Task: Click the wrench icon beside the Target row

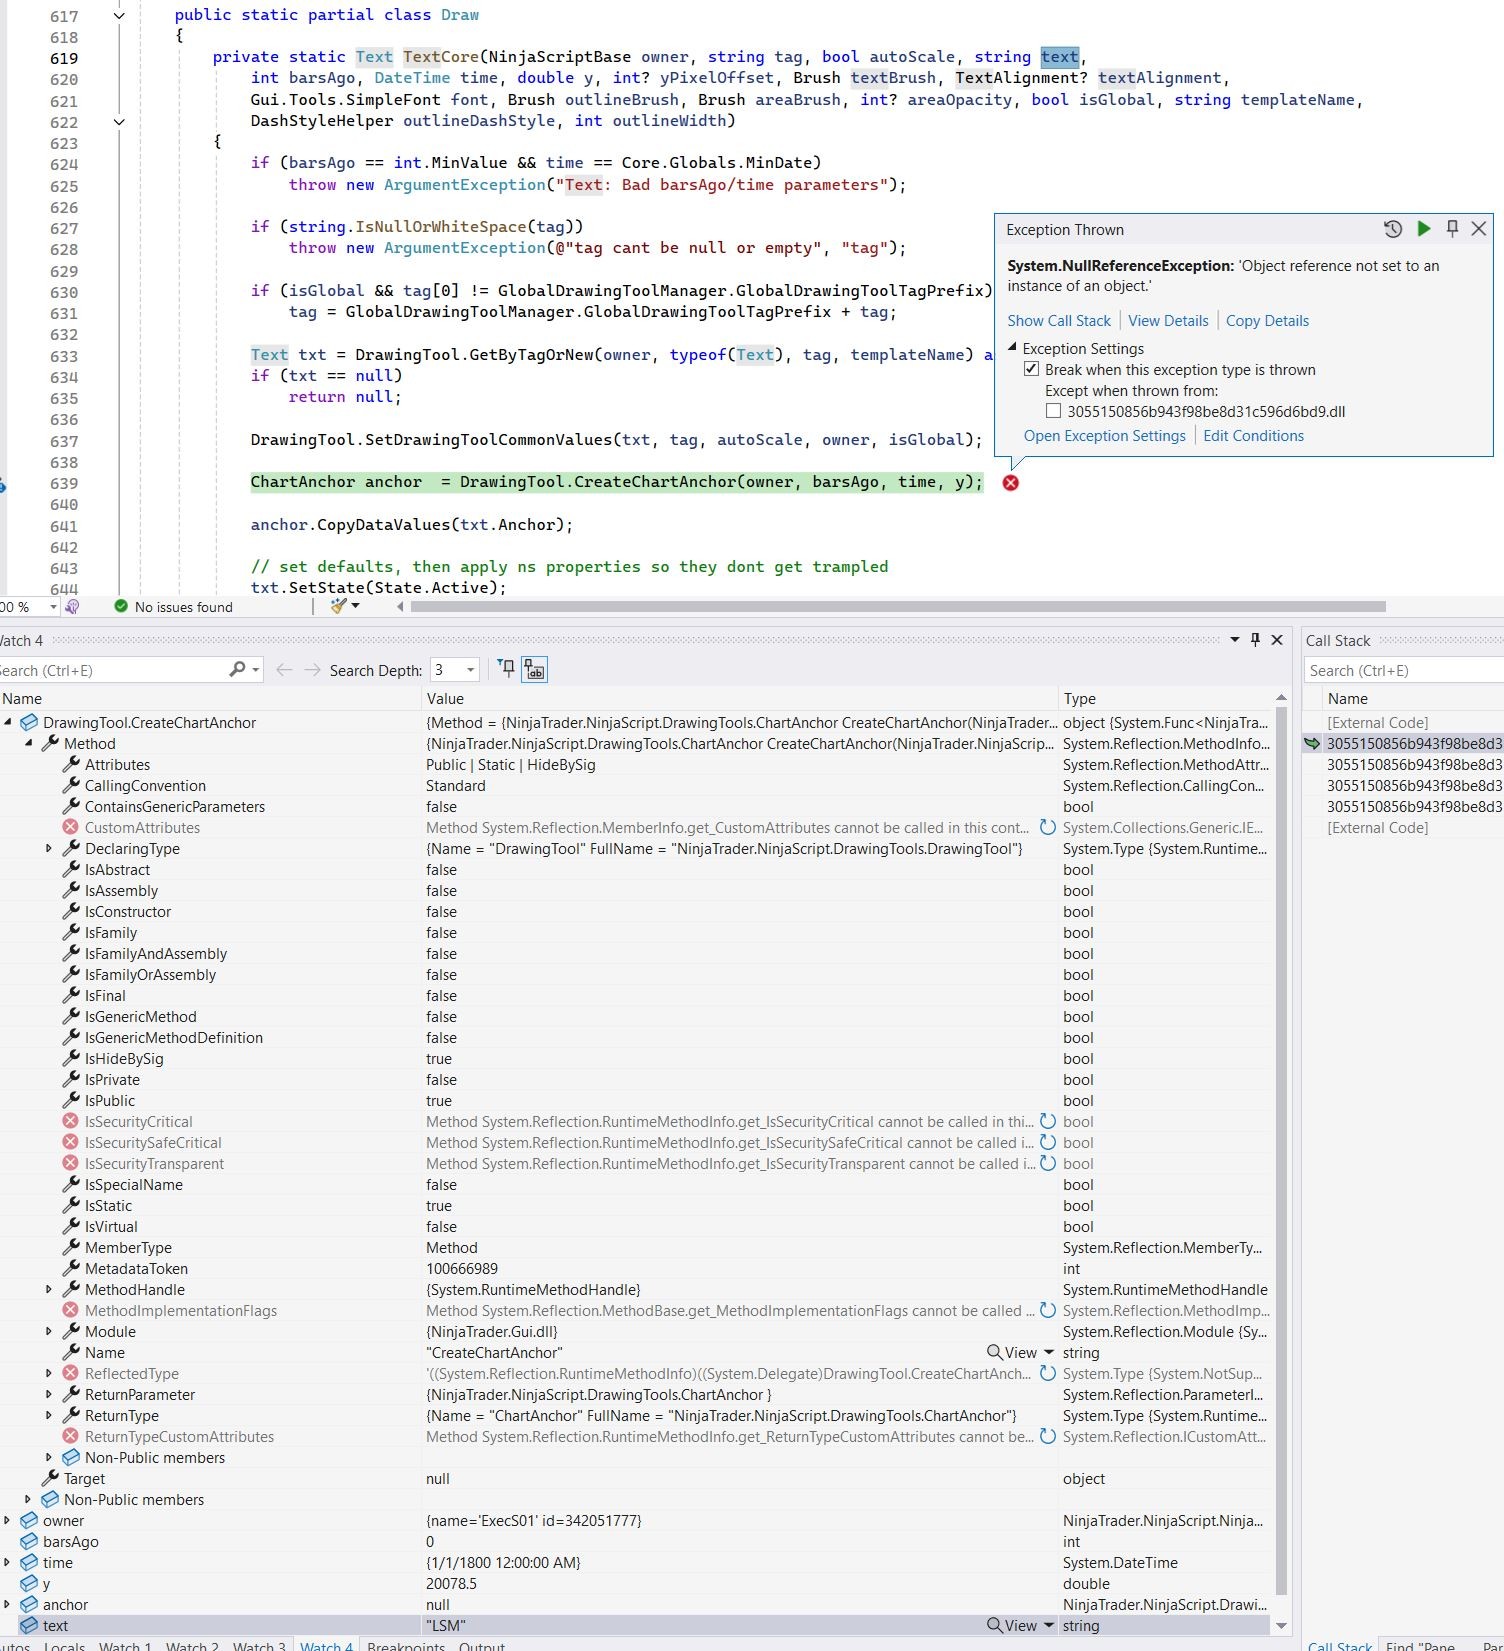Action: tap(49, 1478)
